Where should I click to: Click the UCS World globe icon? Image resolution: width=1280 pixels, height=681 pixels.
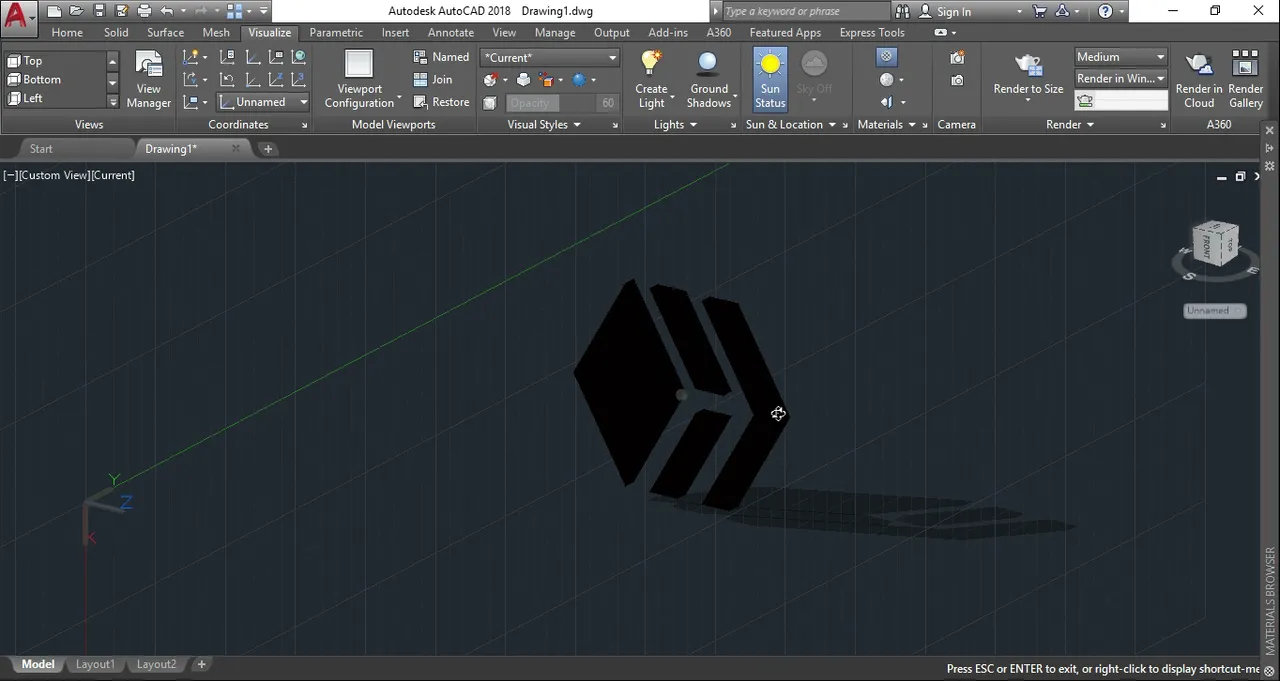point(299,57)
